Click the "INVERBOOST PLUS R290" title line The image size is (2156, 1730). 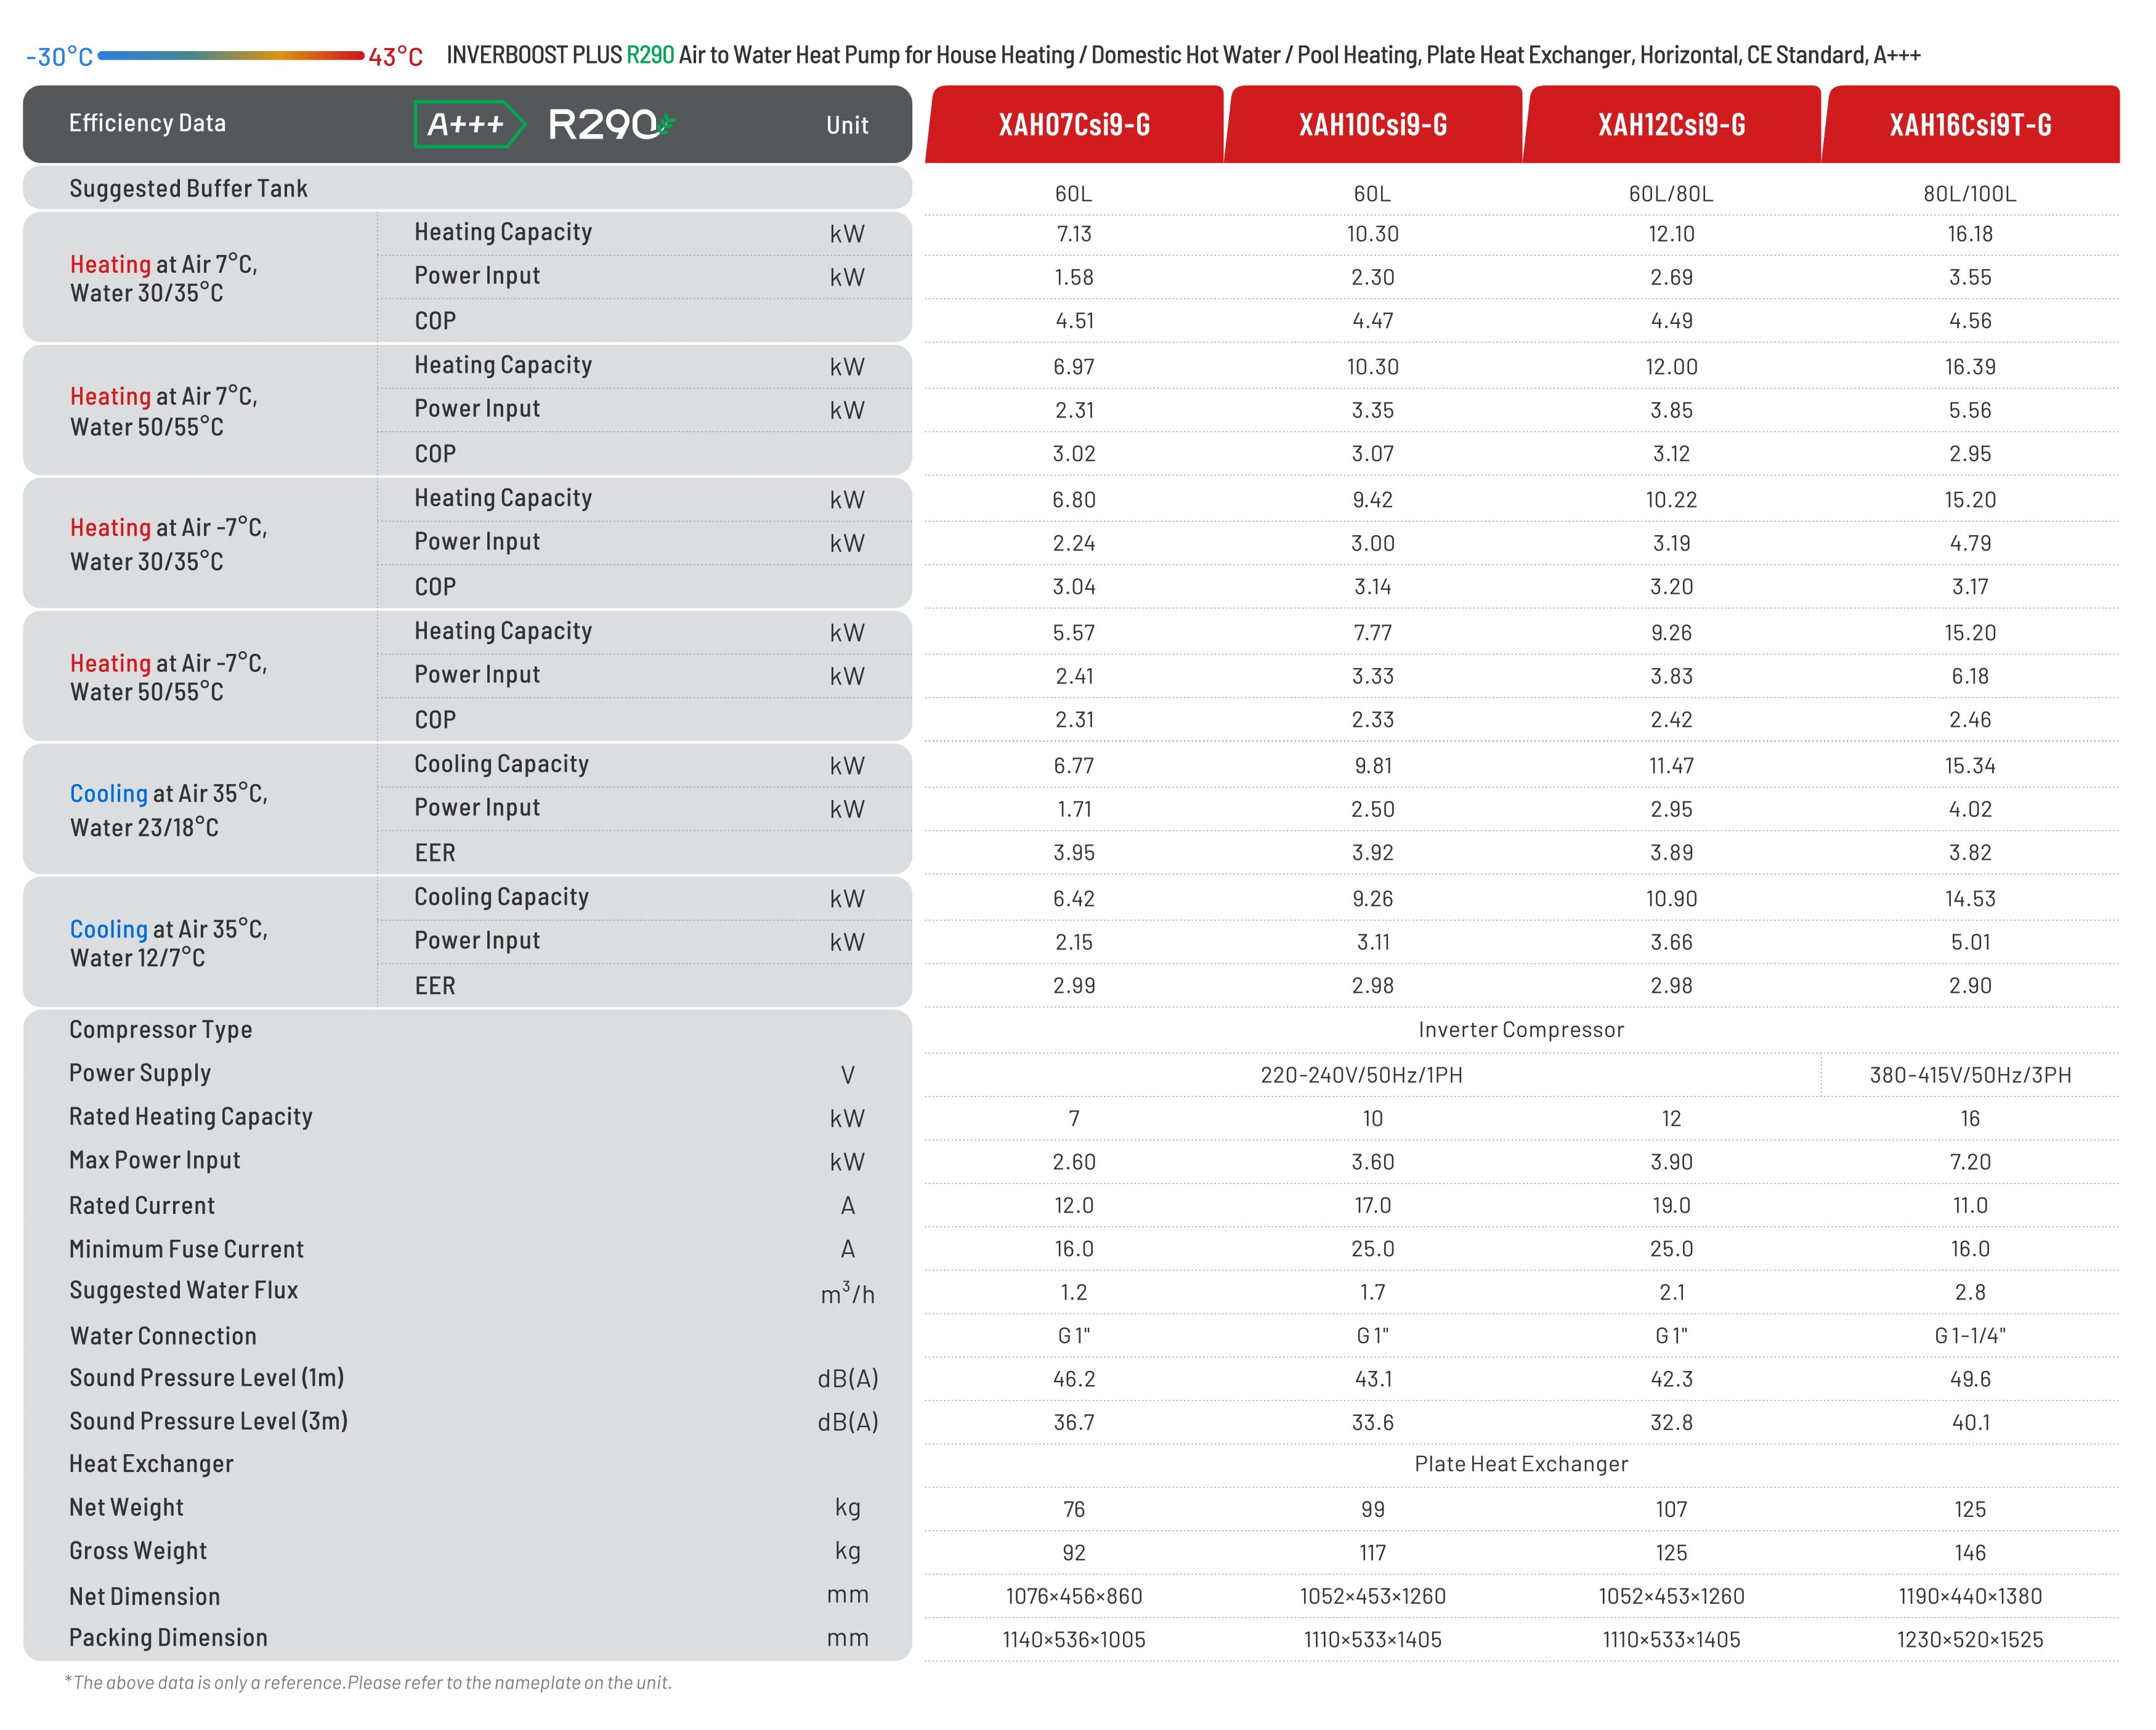1183,55
